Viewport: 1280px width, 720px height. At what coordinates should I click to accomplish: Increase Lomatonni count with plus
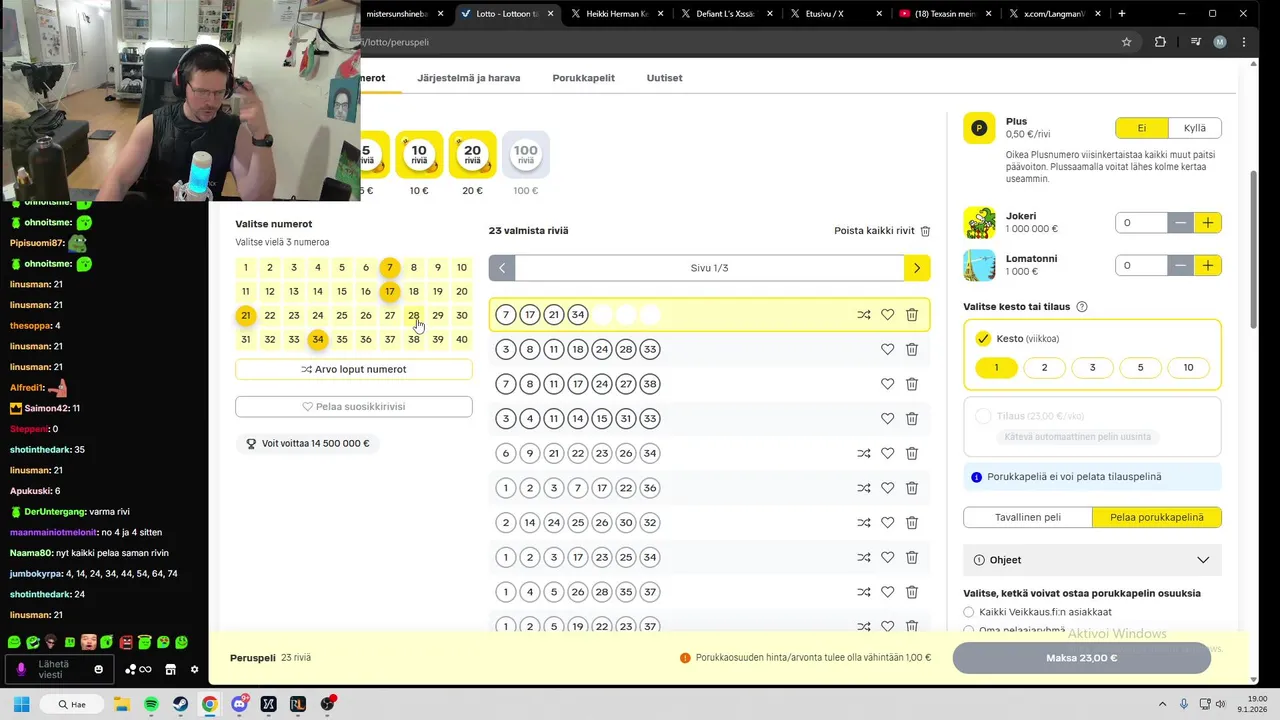coord(1208,266)
